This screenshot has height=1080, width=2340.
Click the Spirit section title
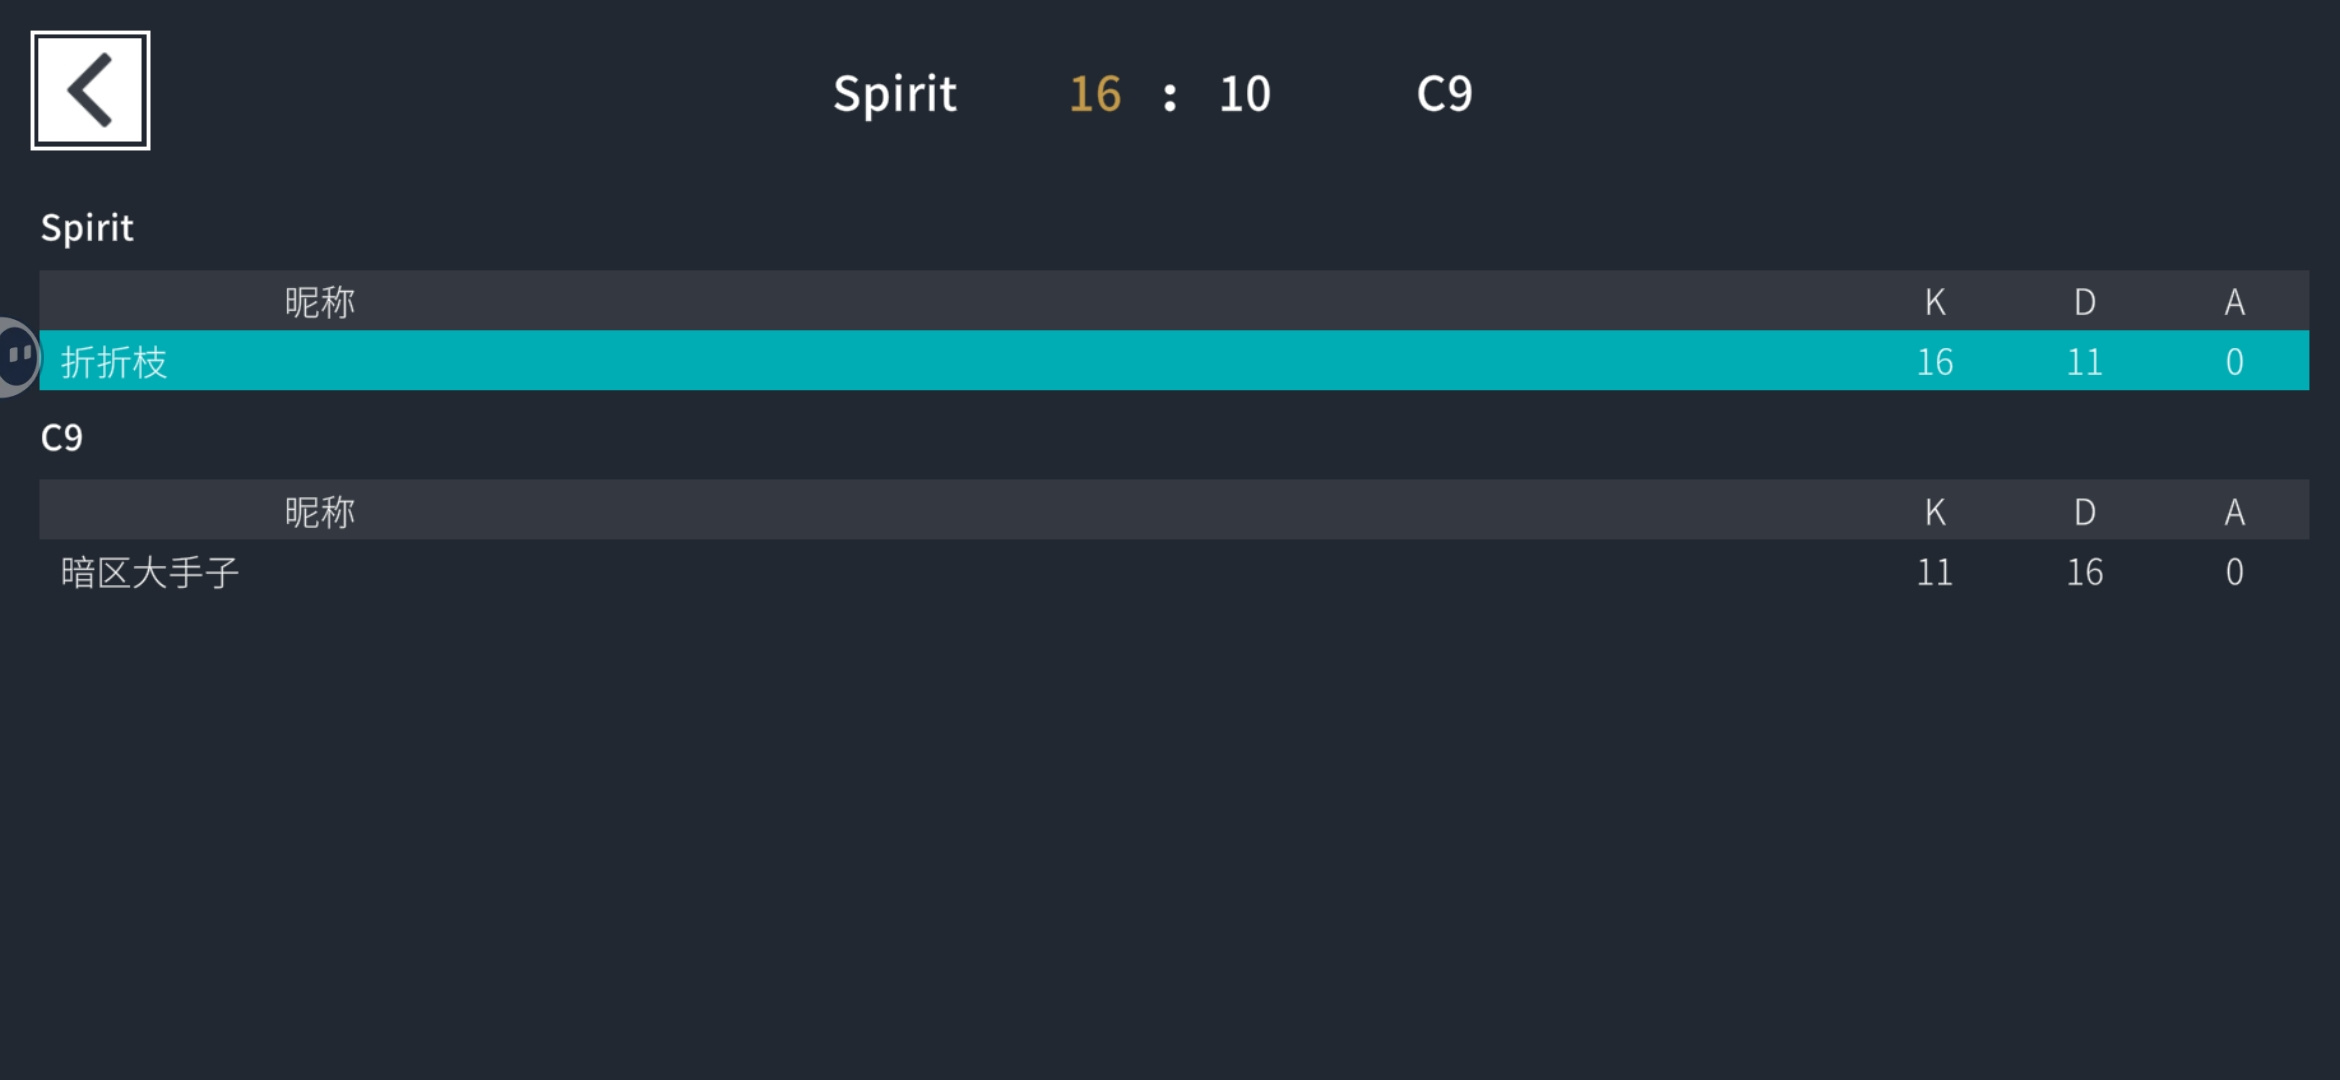[x=87, y=229]
